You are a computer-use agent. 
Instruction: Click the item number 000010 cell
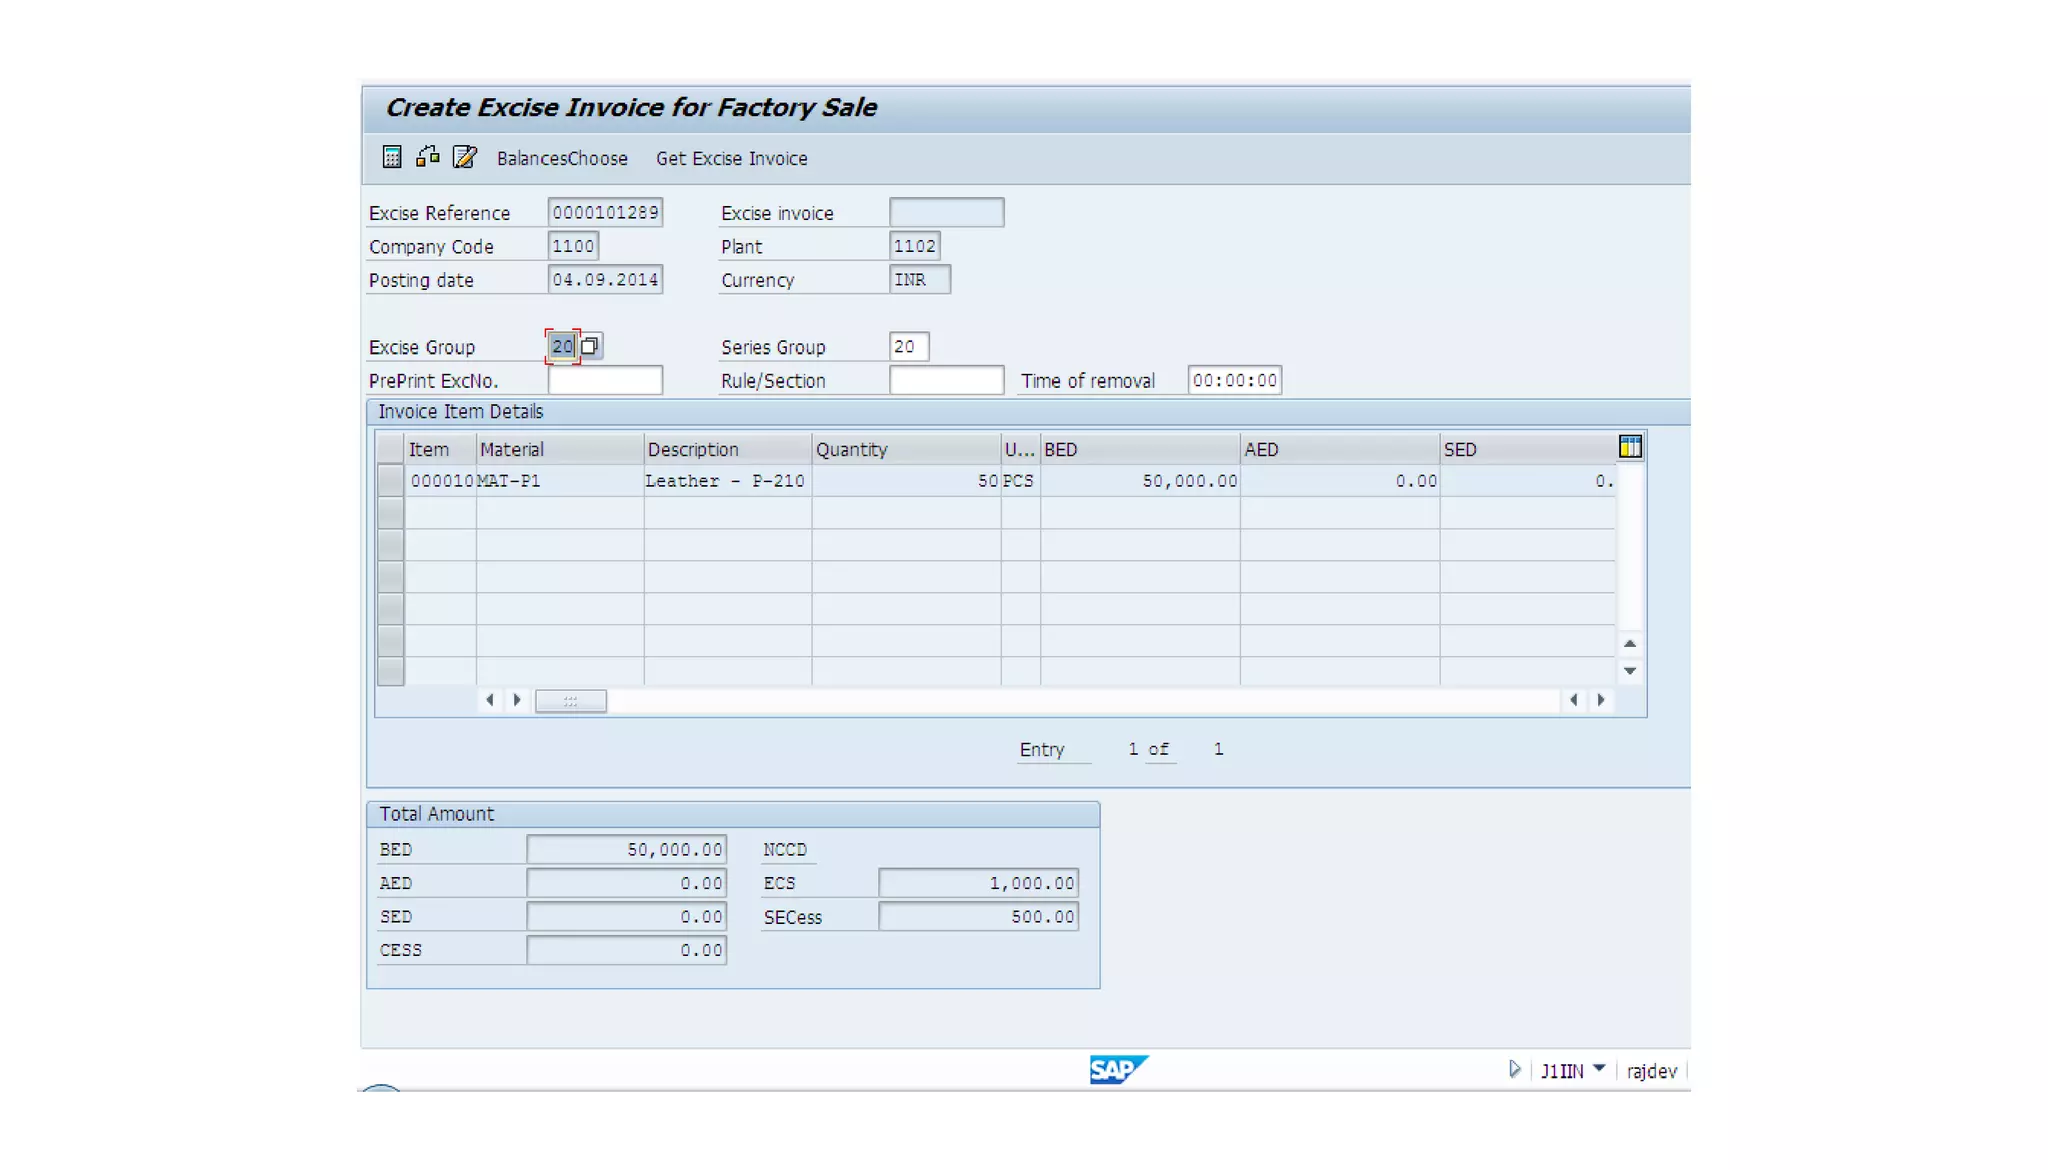pos(441,481)
